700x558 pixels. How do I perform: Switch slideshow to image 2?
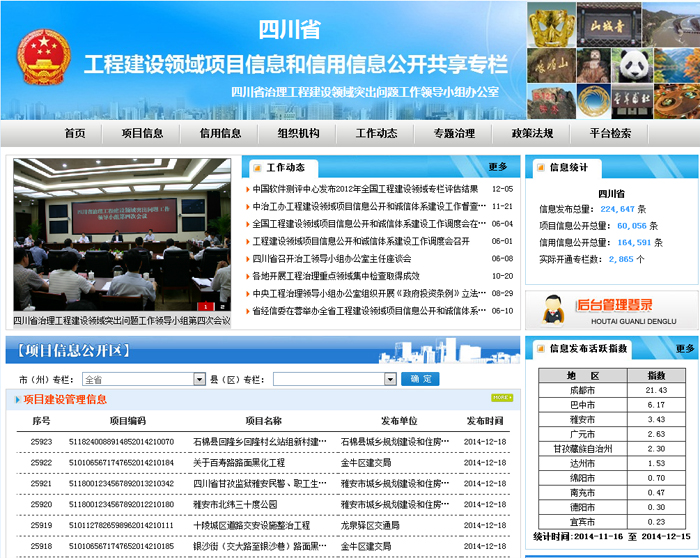222,306
